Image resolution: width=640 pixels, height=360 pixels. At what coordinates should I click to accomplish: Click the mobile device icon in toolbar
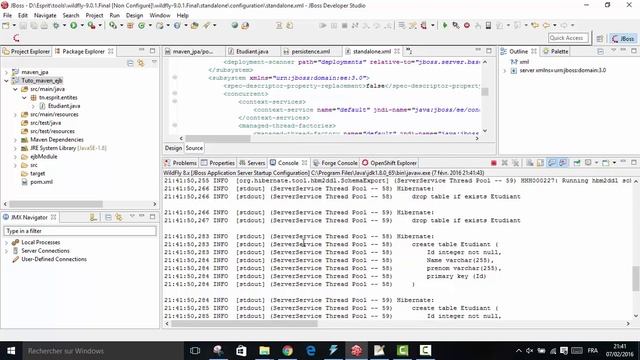point(488,25)
